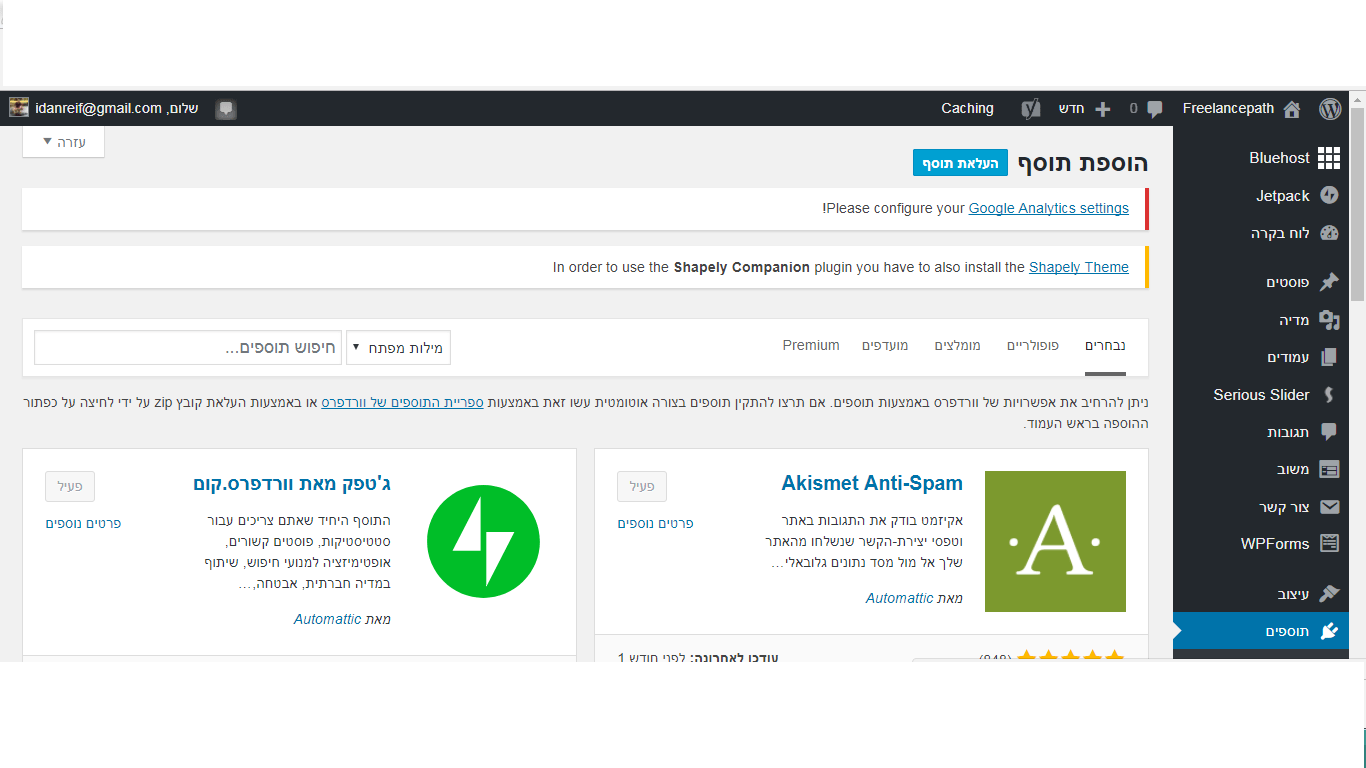This screenshot has width=1366, height=768.
Task: Open the WPForms sidebar icon
Action: pyautogui.click(x=1328, y=544)
